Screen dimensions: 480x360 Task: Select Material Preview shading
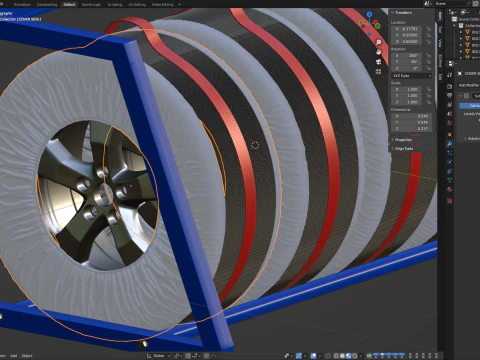(x=348, y=356)
